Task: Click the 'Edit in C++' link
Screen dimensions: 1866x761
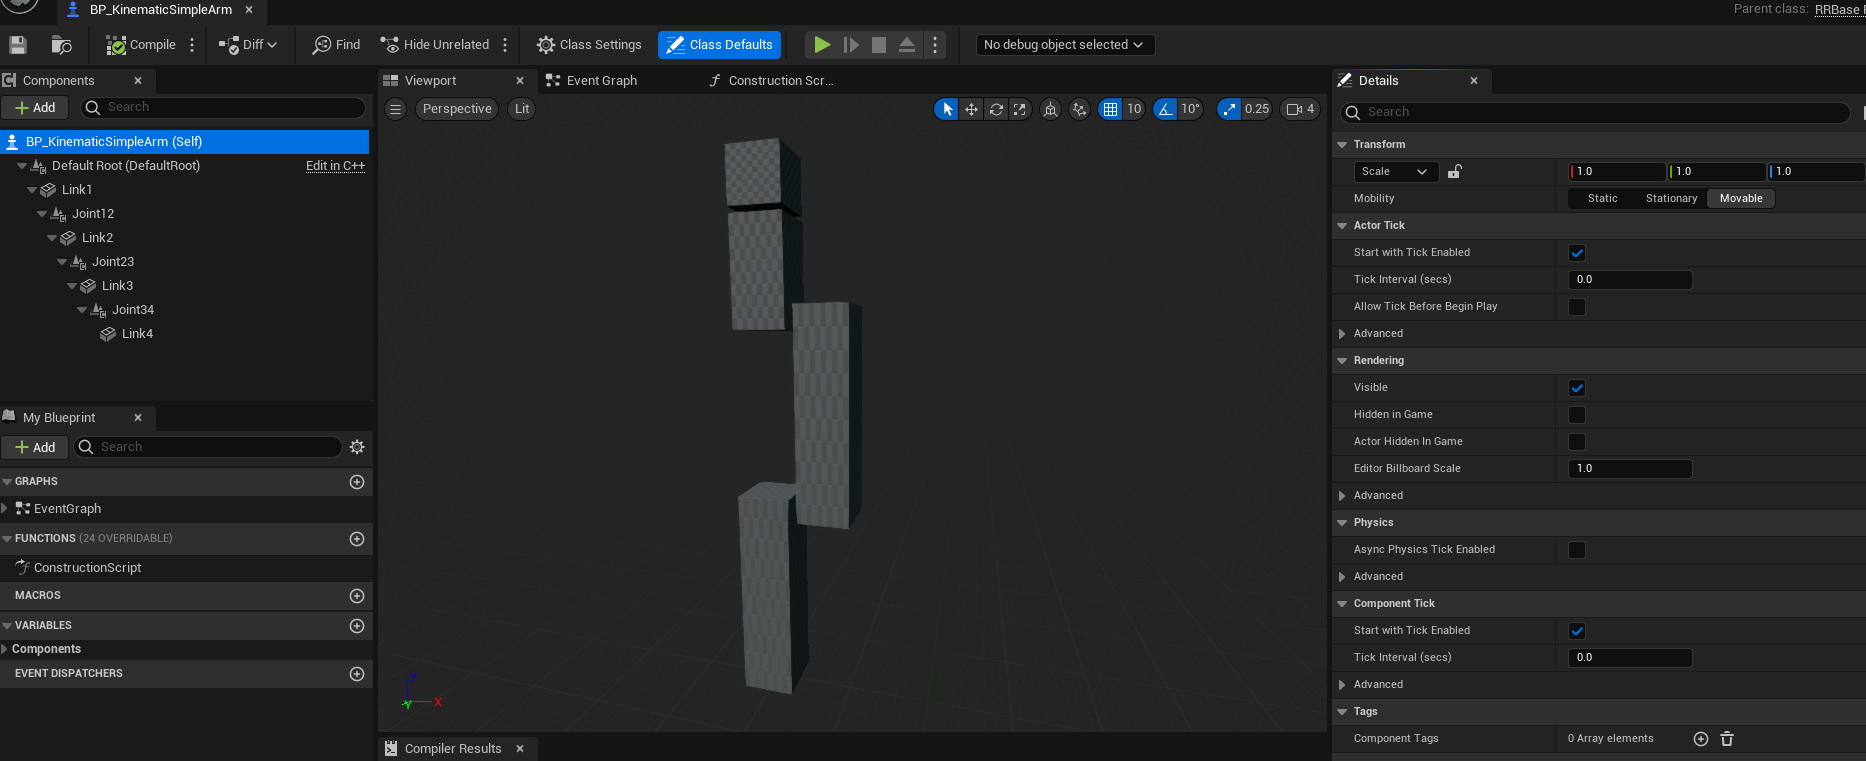Action: tap(335, 166)
